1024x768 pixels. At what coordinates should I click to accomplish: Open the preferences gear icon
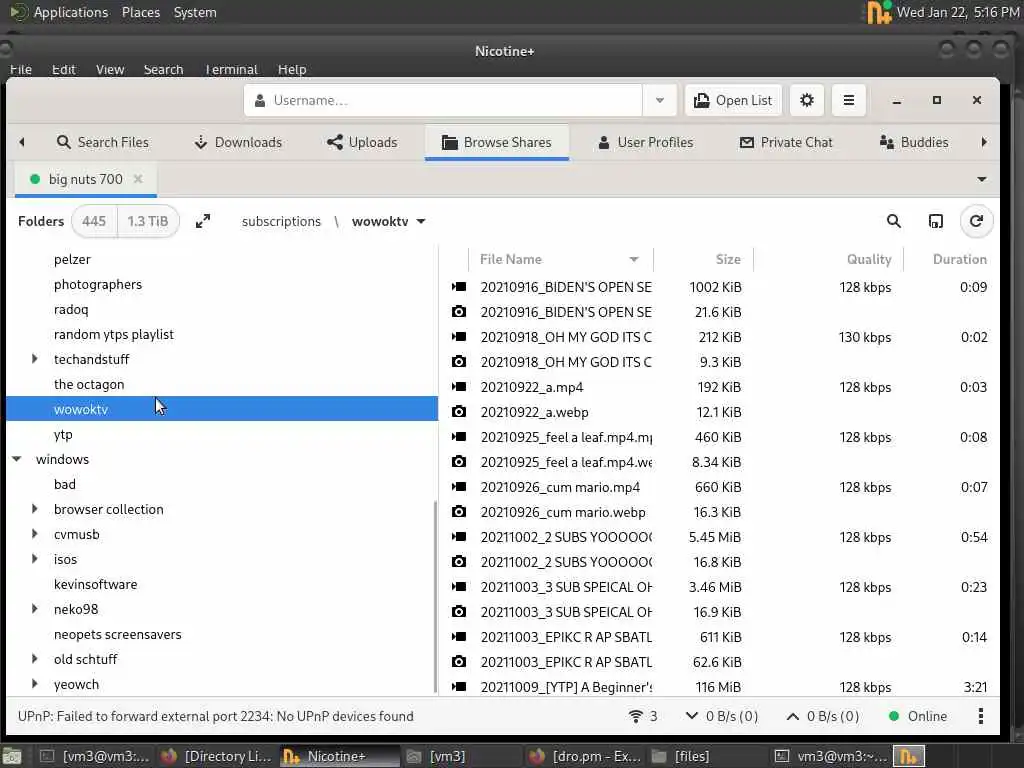point(807,101)
